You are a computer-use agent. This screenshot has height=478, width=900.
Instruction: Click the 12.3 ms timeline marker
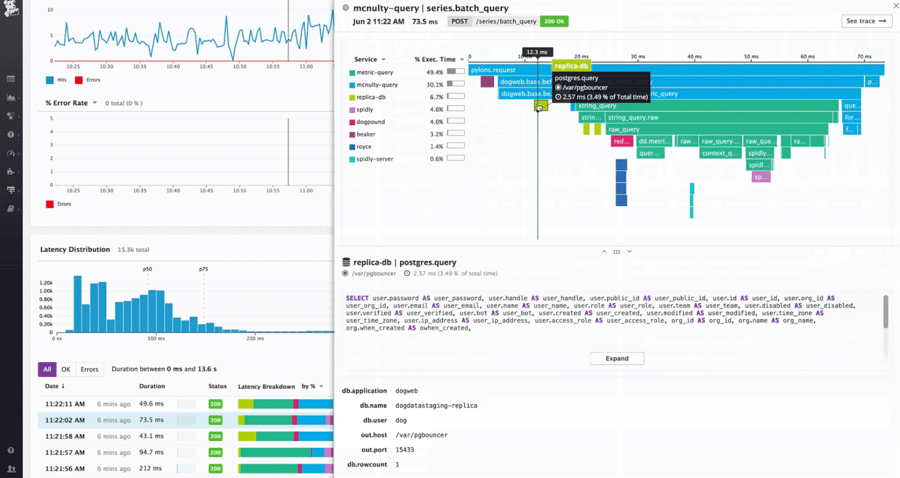click(x=537, y=52)
